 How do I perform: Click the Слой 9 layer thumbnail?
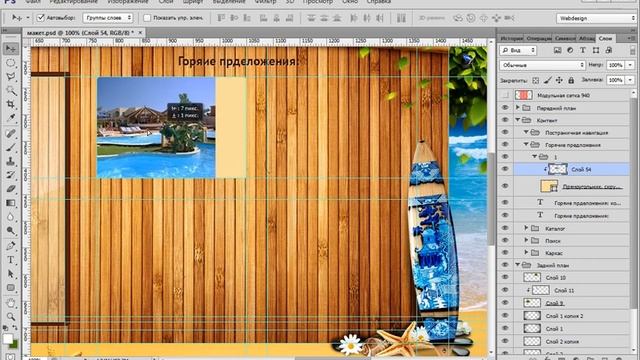tap(532, 303)
